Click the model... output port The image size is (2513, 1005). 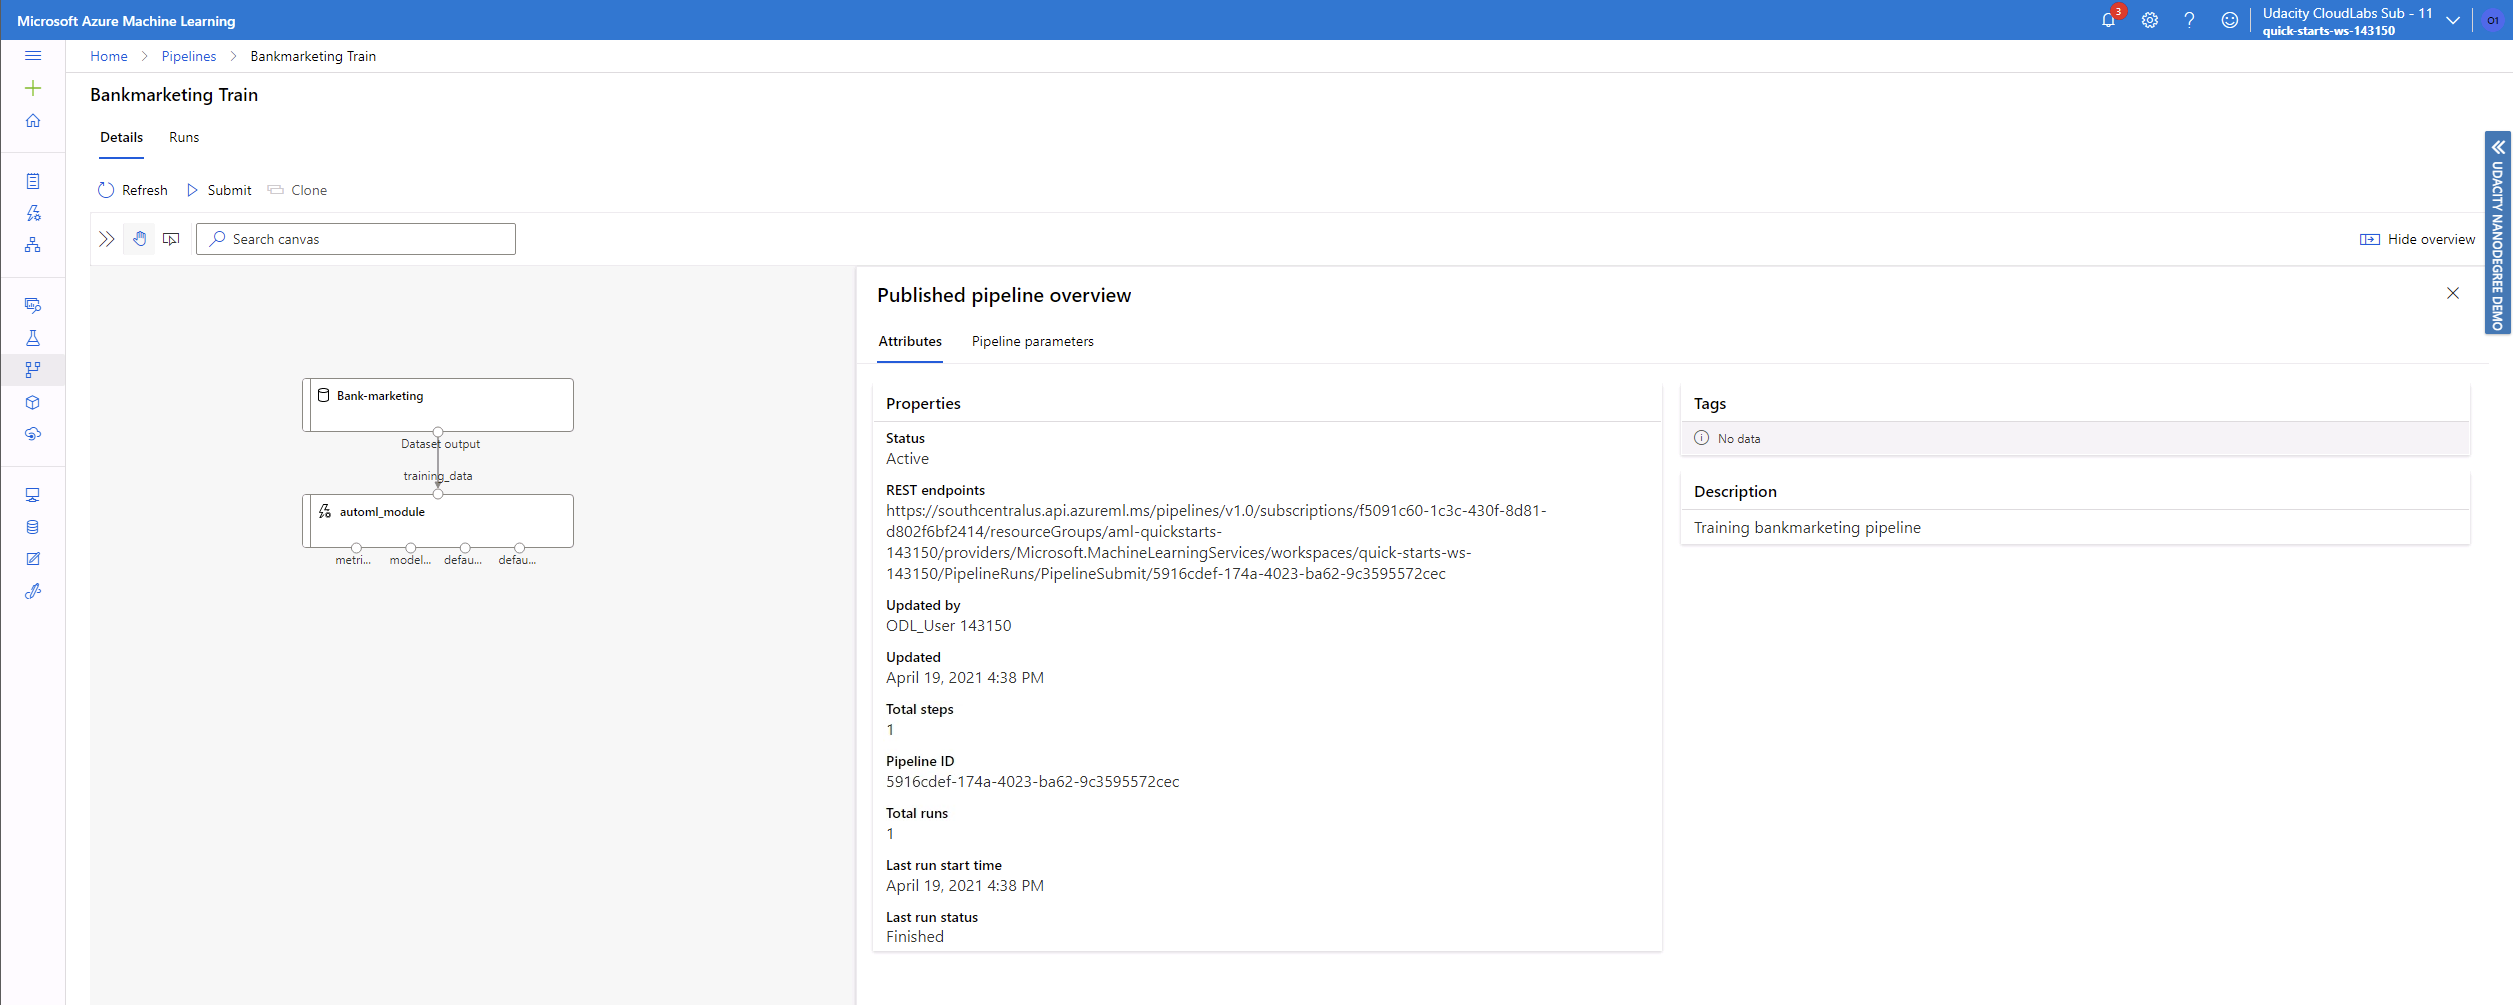pyautogui.click(x=411, y=548)
